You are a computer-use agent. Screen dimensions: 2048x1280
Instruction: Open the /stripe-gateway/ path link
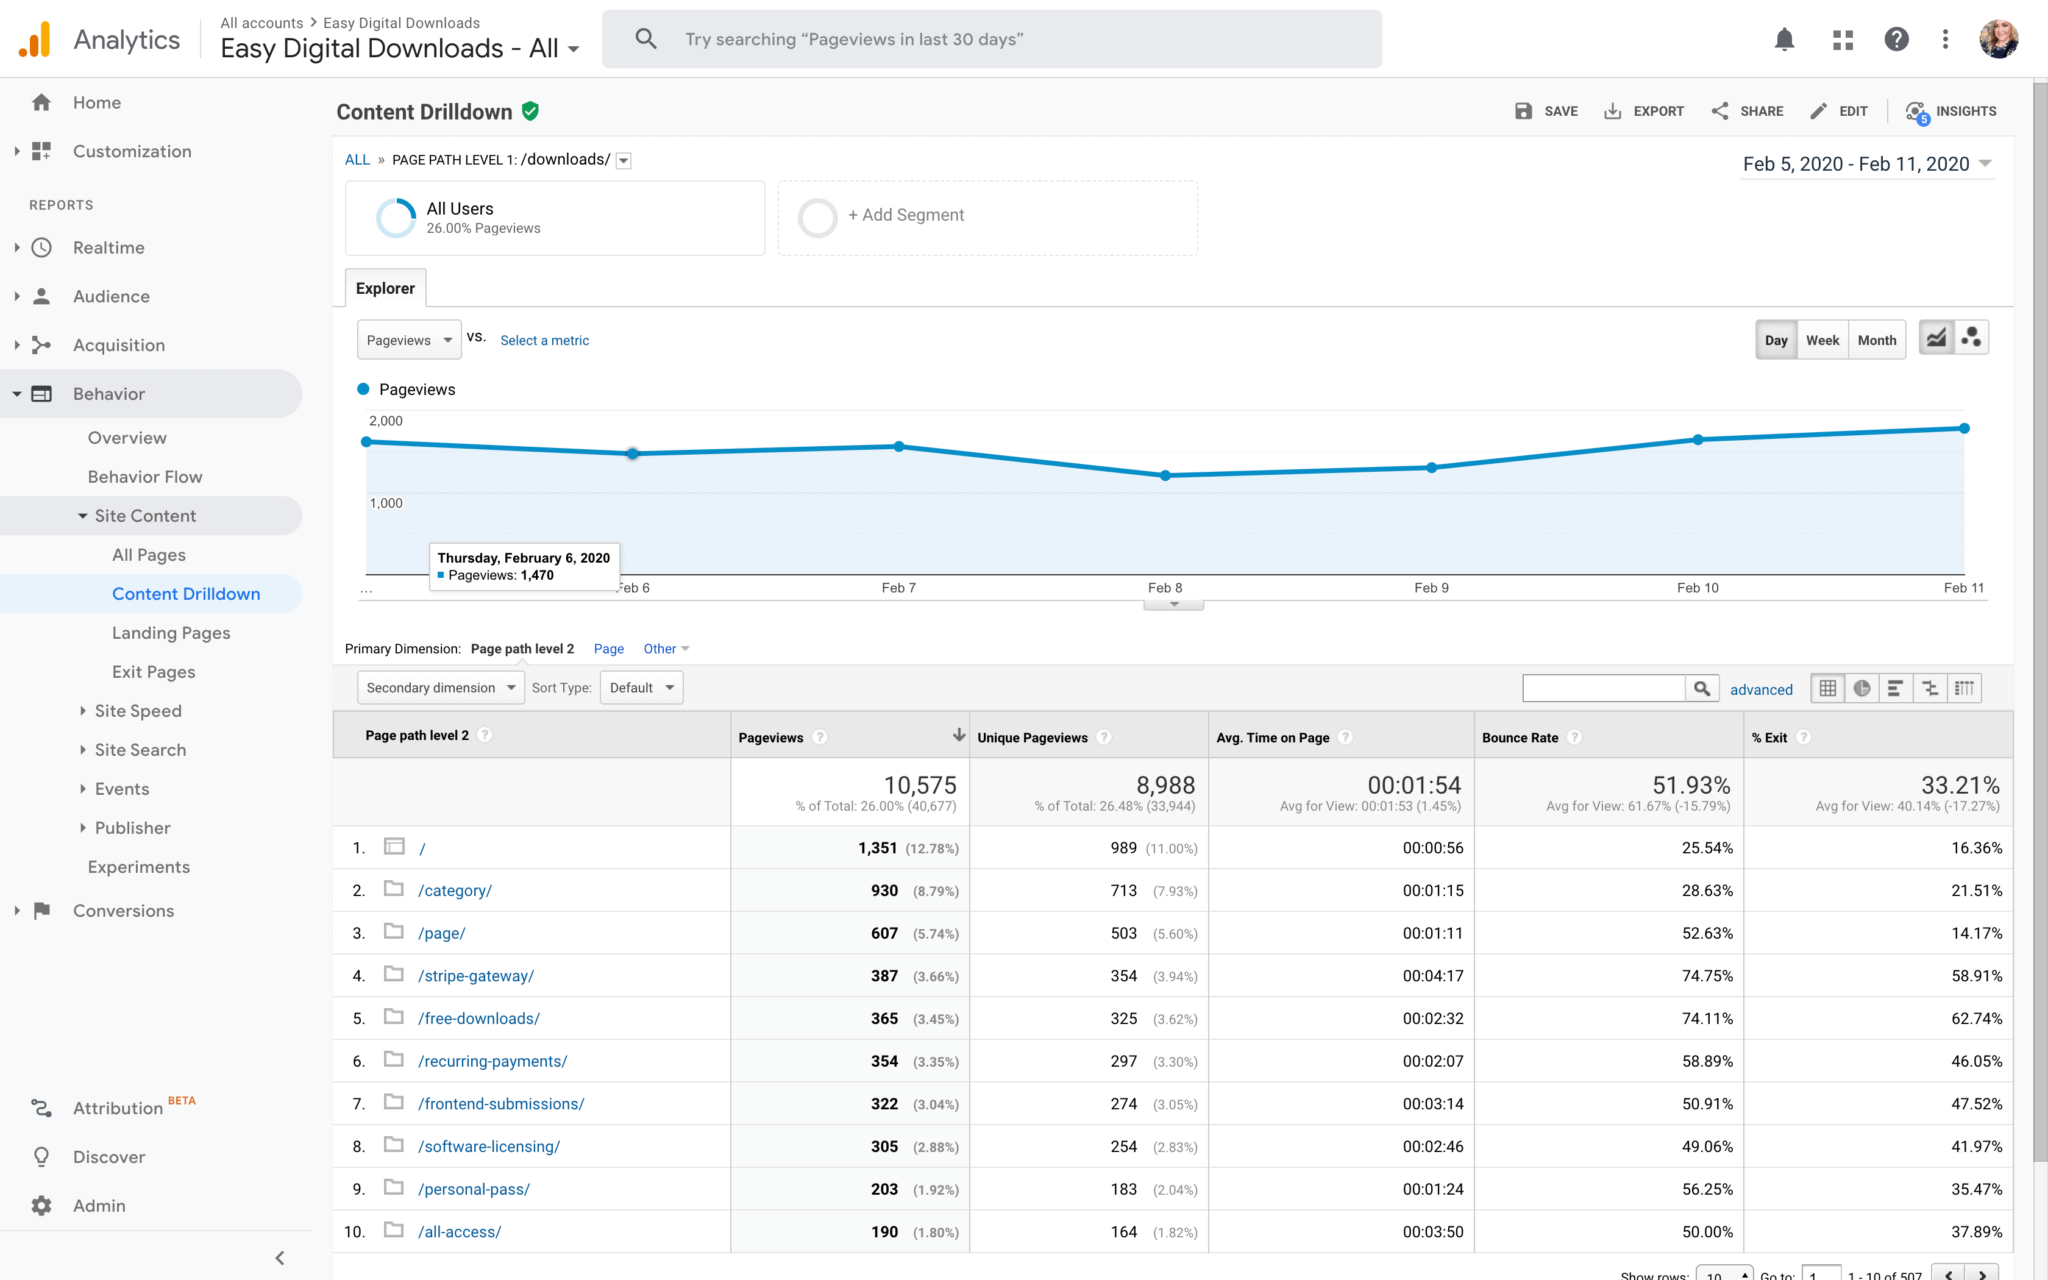tap(476, 976)
